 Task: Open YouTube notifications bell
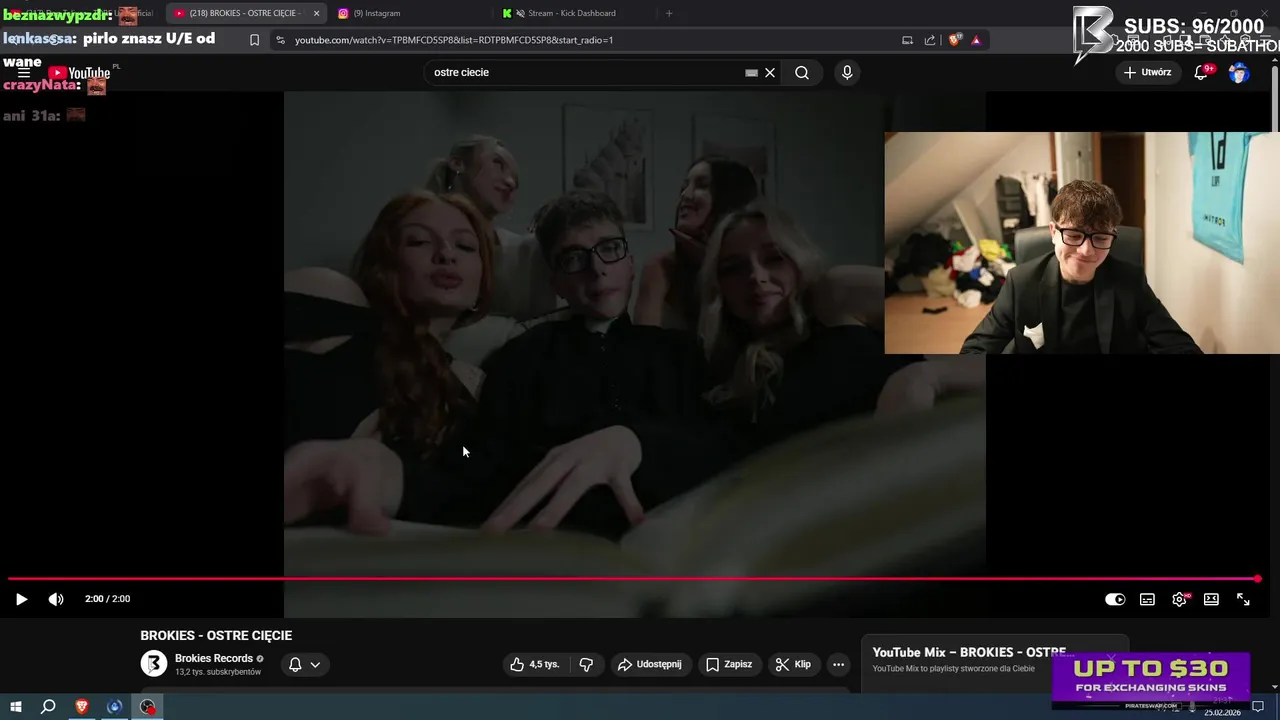pyautogui.click(x=1202, y=73)
